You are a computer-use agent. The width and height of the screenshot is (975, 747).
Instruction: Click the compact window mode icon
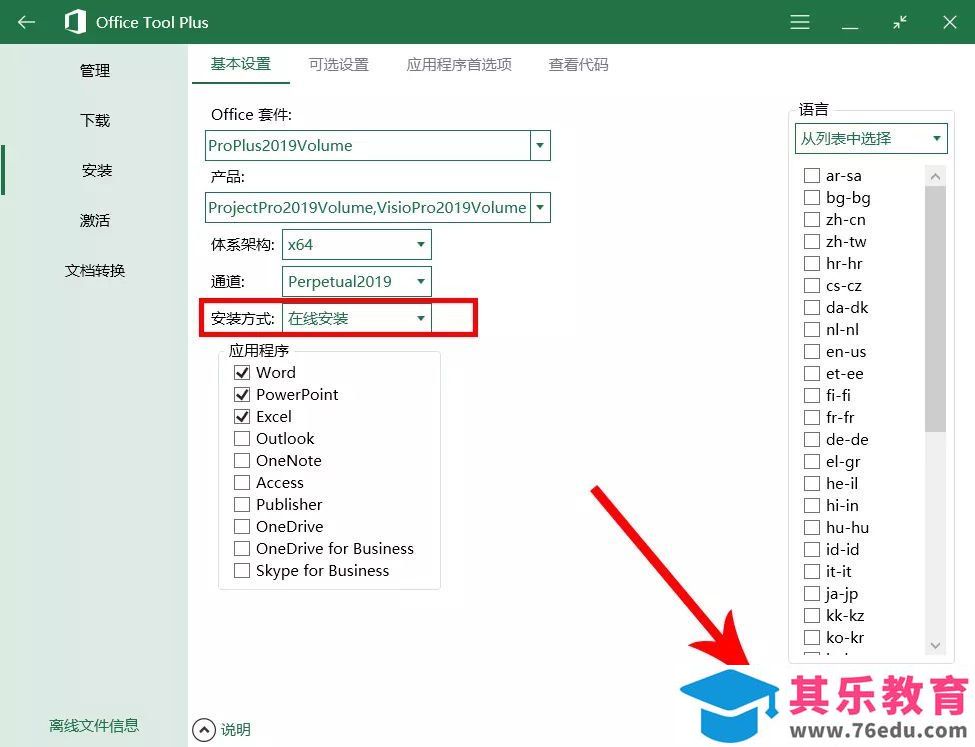pyautogui.click(x=900, y=22)
